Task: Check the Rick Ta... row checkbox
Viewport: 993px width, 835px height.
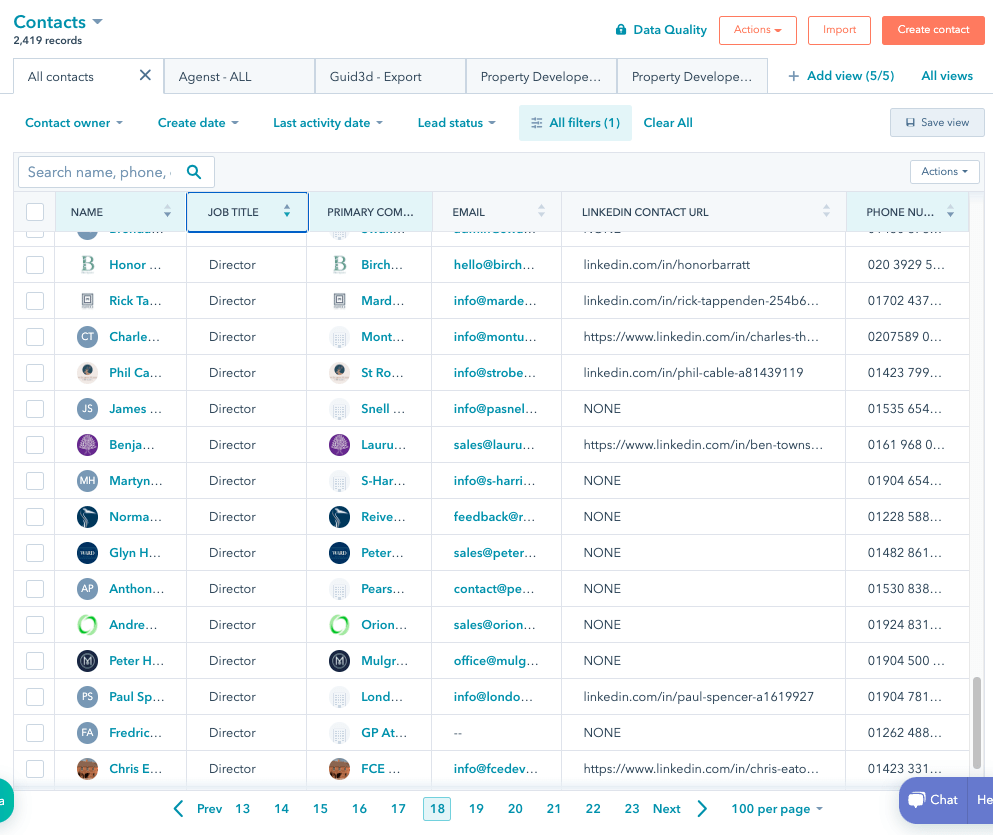Action: click(35, 301)
